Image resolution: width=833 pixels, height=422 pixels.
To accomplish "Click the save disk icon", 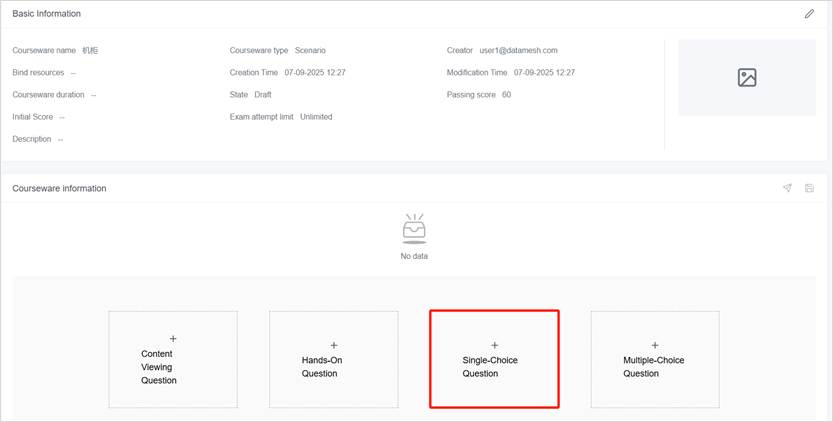I will click(809, 188).
